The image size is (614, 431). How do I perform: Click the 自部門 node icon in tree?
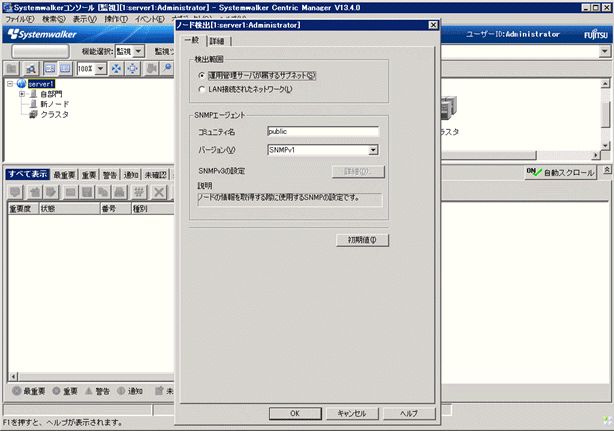[34, 94]
